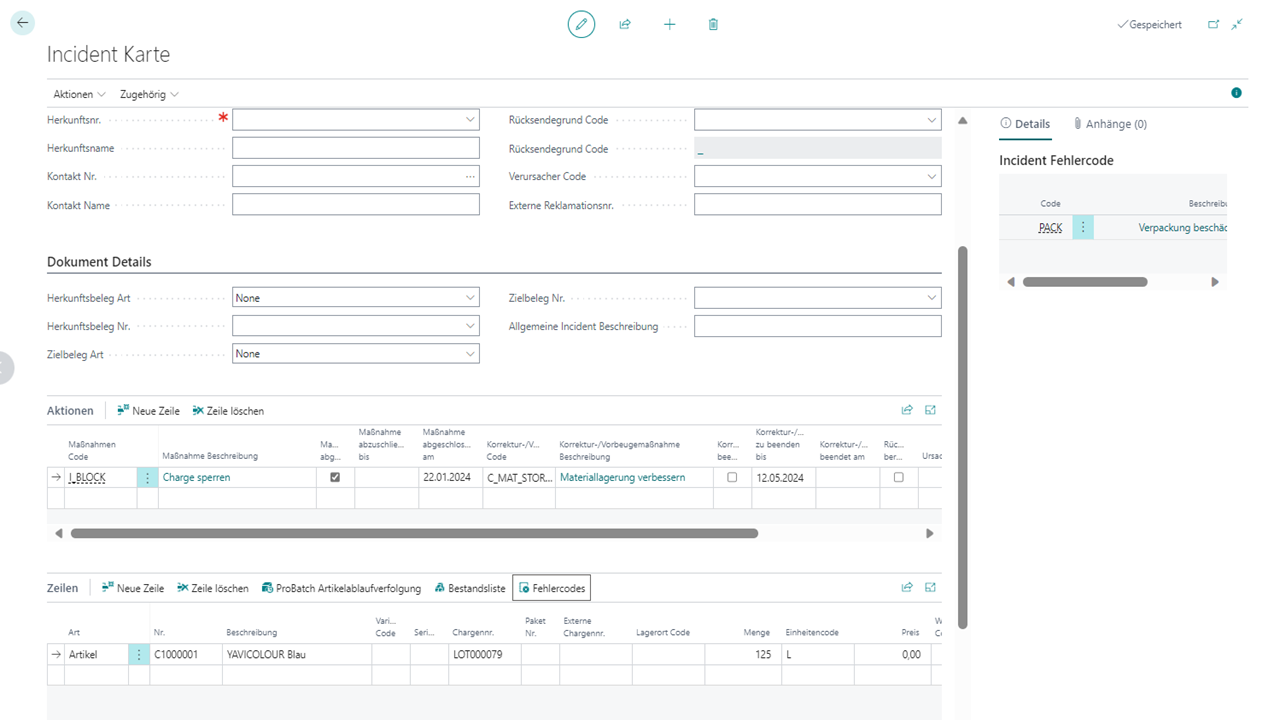
Task: Click the Fehlercodes button
Action: [x=551, y=588]
